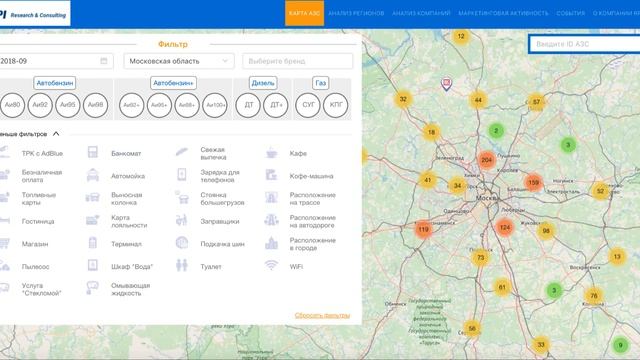Select the Туалет filter icon
This screenshot has height=360, width=640.
click(x=182, y=265)
